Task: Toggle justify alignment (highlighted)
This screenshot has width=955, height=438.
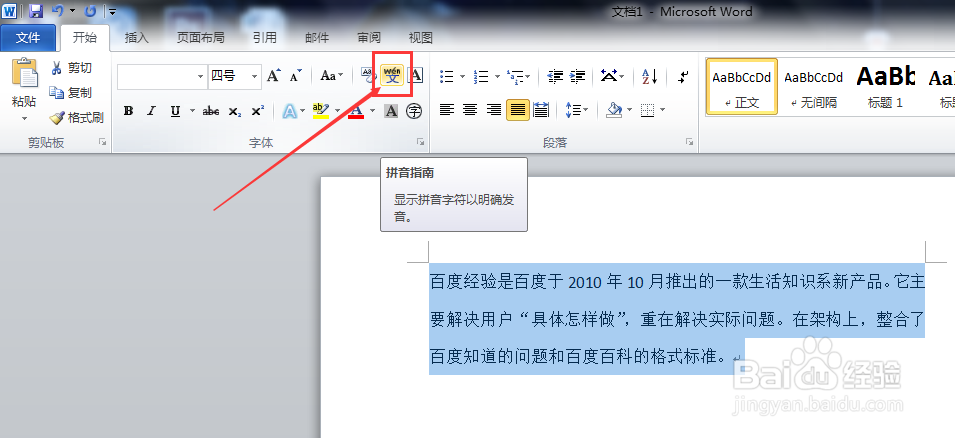Action: (x=518, y=110)
